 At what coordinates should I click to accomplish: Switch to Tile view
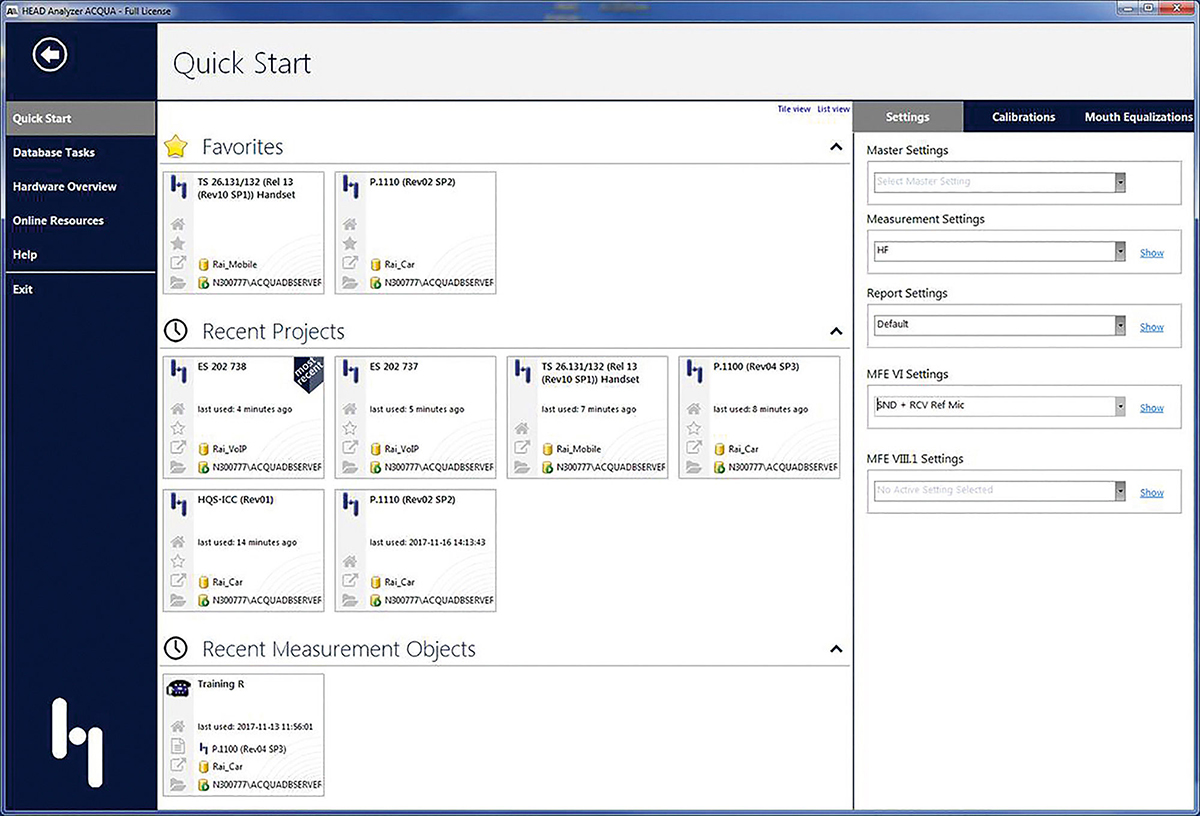794,109
